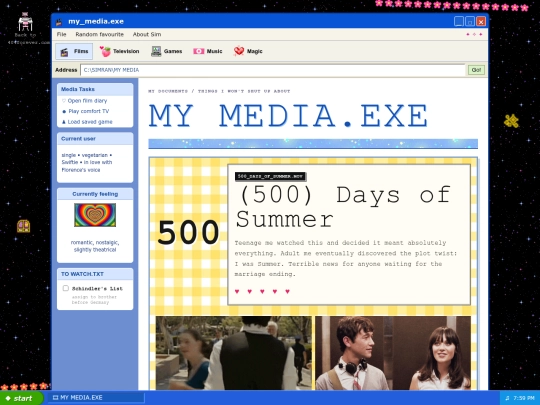Click the Films clapperboard icon
Viewport: 540px width, 405px height.
(64, 52)
